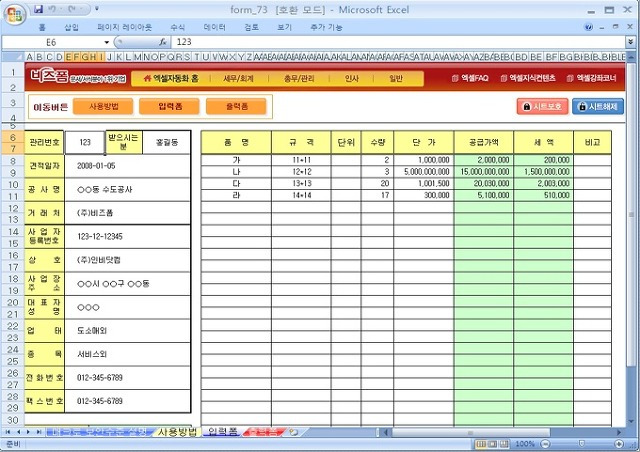Open the 세무/회계 banner menu
The image size is (640, 452).
pyautogui.click(x=238, y=78)
